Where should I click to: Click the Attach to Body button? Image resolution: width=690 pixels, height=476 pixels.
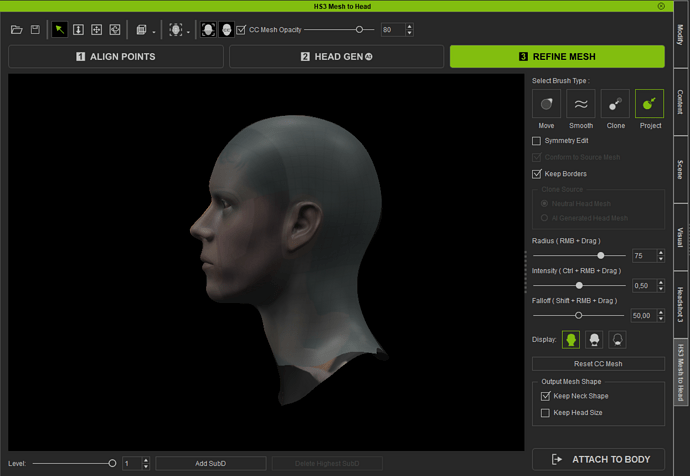pos(598,459)
